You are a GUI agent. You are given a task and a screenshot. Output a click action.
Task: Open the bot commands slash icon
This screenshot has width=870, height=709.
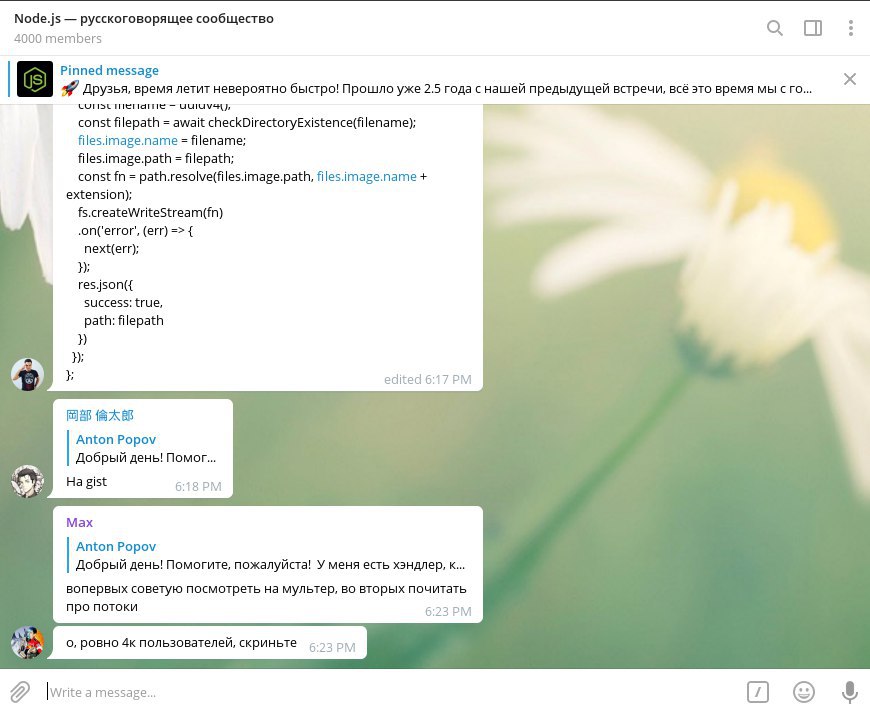click(758, 692)
